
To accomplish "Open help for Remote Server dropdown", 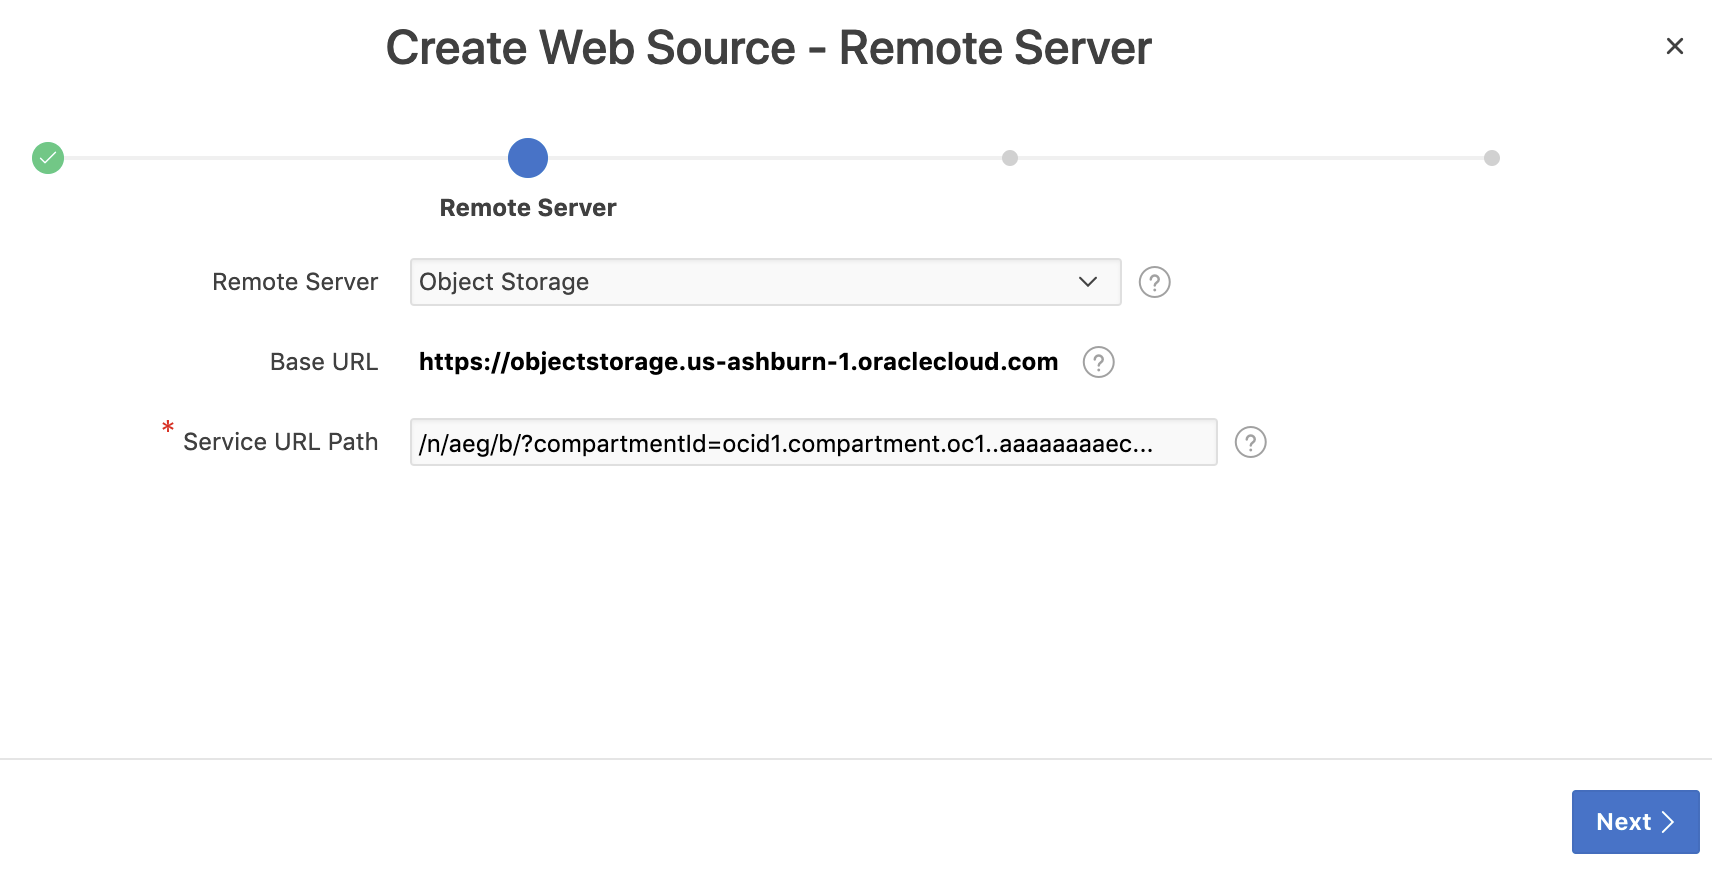I will tap(1154, 282).
